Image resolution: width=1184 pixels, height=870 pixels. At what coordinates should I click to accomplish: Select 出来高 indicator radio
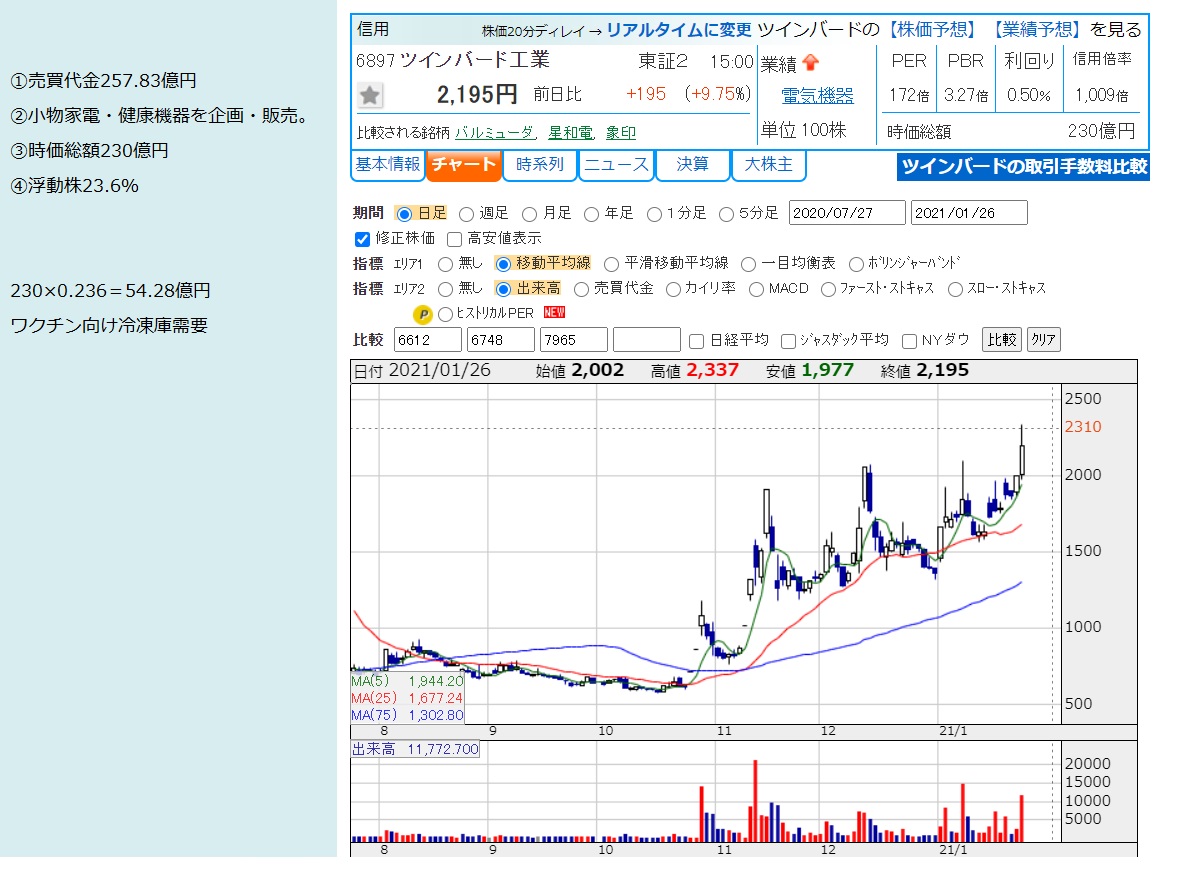pos(503,289)
